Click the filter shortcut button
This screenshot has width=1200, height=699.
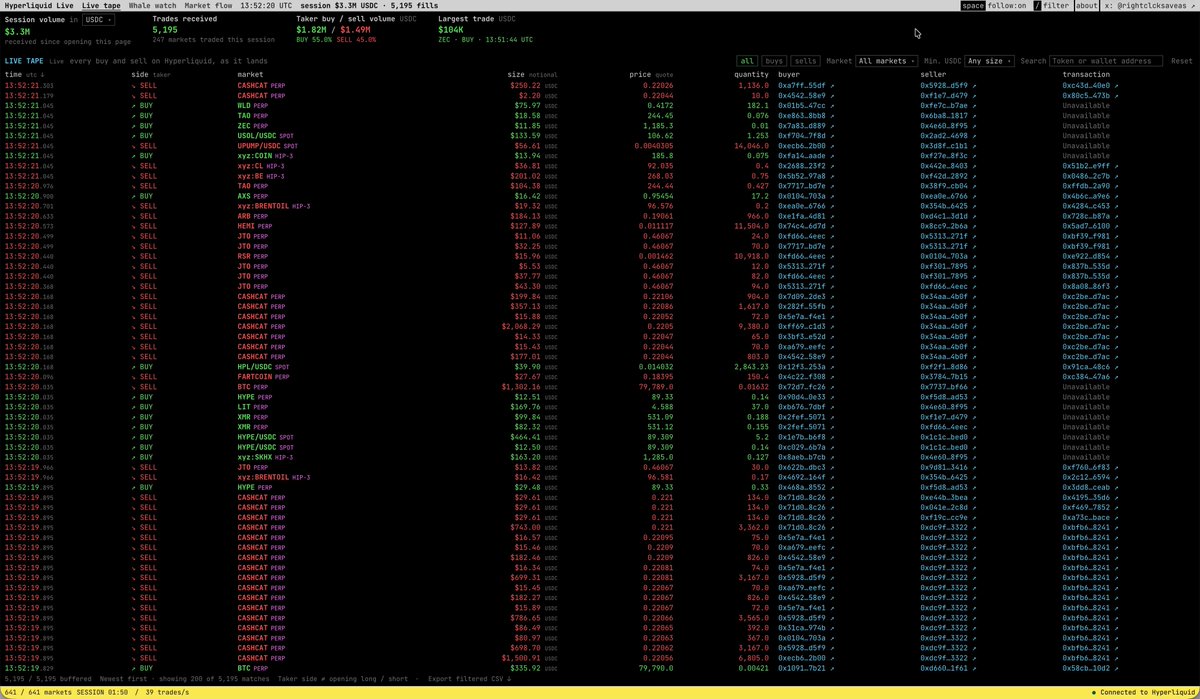pyautogui.click(x=1051, y=6)
